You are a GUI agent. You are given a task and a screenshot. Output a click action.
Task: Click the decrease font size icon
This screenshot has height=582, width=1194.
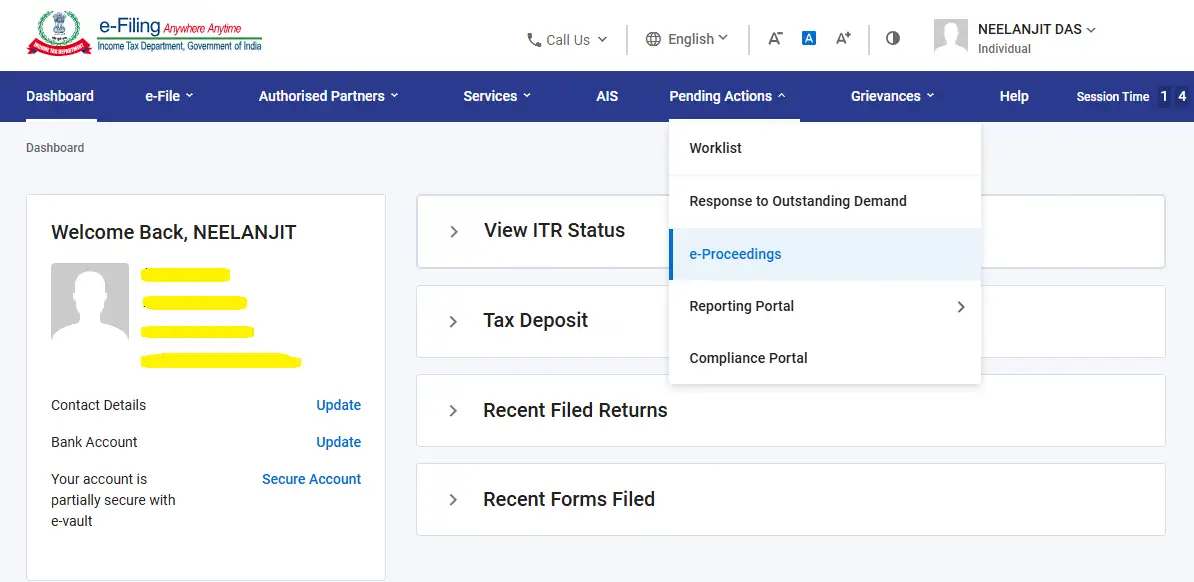coord(775,38)
